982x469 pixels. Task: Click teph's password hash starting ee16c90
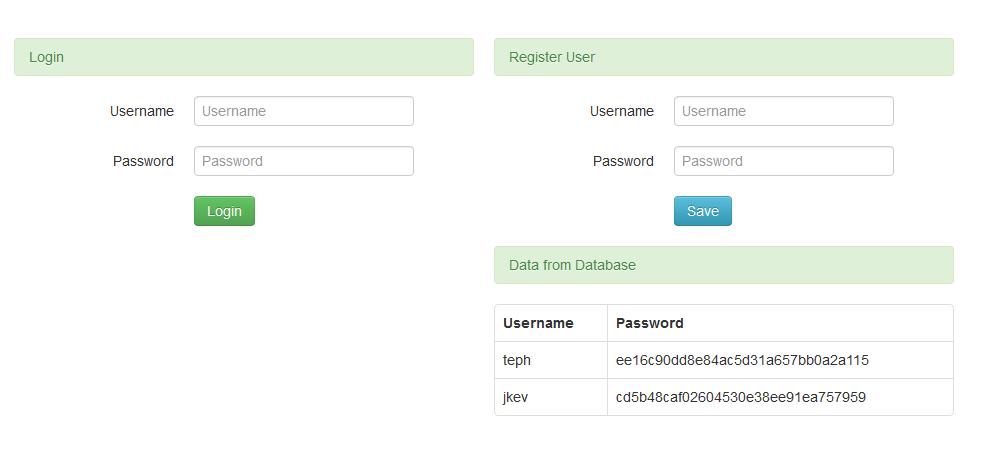point(742,360)
